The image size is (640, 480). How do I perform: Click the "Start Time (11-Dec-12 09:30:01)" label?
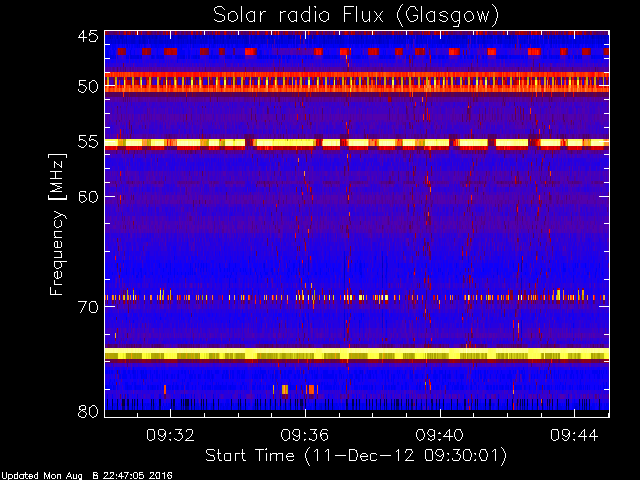(x=356, y=456)
